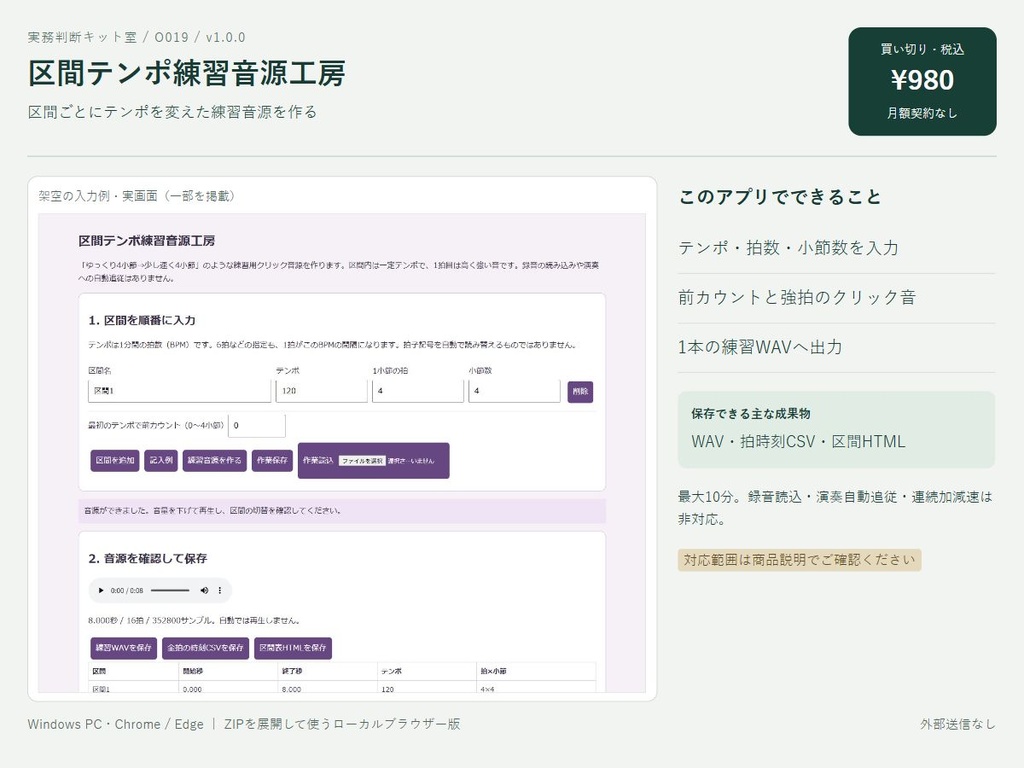The image size is (1024, 768).
Task: Click the audio player seek bar
Action: click(170, 590)
